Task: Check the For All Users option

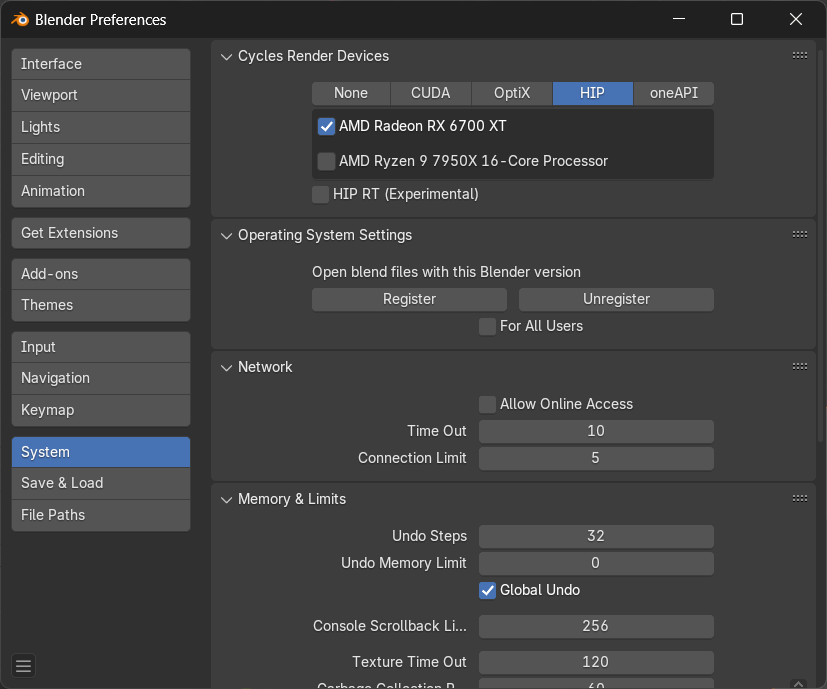Action: click(x=487, y=326)
